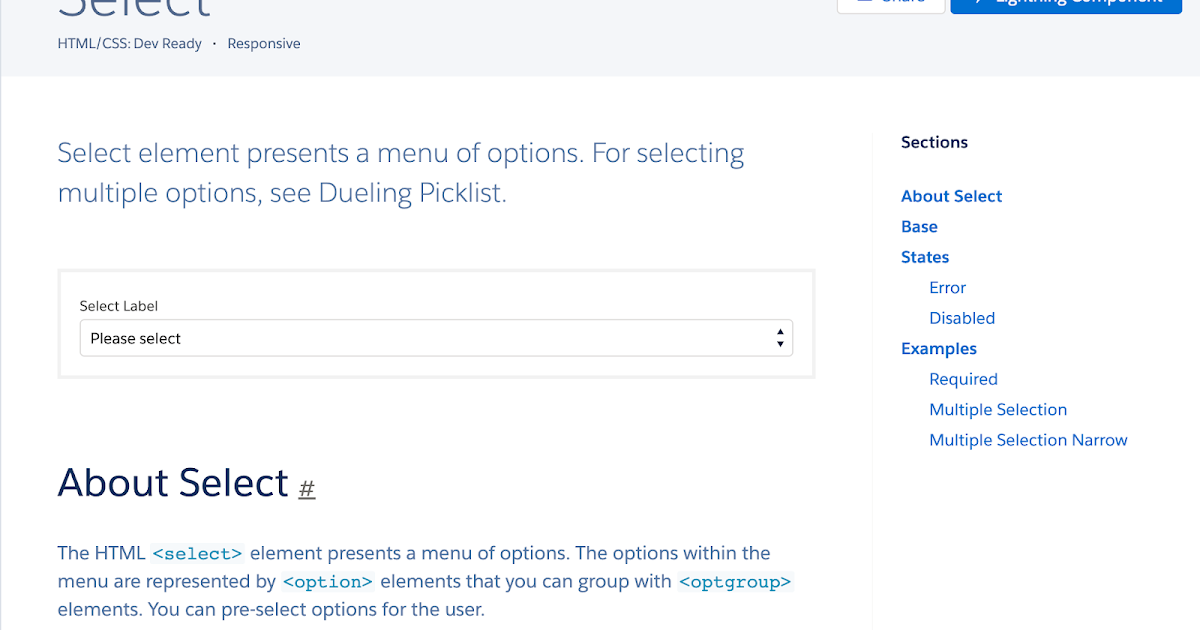Open the Base section link

pyautogui.click(x=918, y=226)
